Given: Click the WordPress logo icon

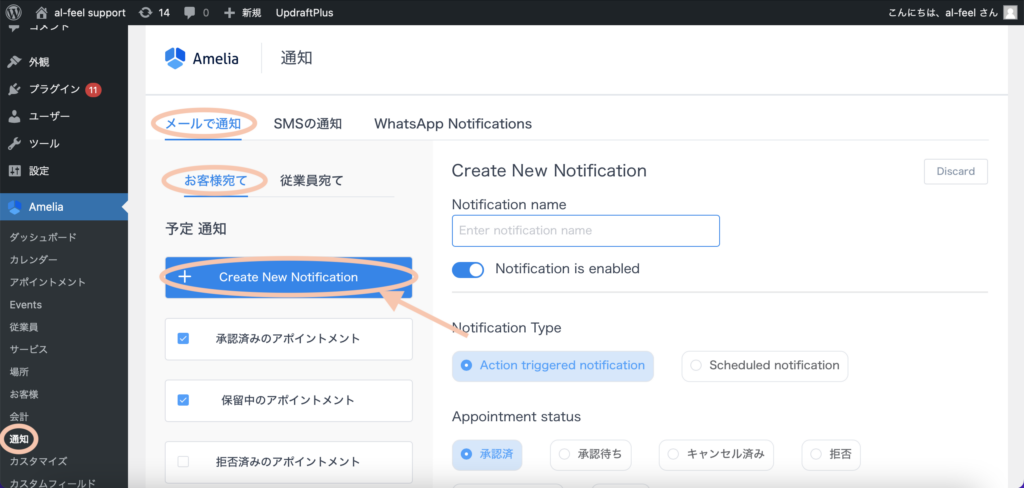Looking at the screenshot, I should click(14, 13).
